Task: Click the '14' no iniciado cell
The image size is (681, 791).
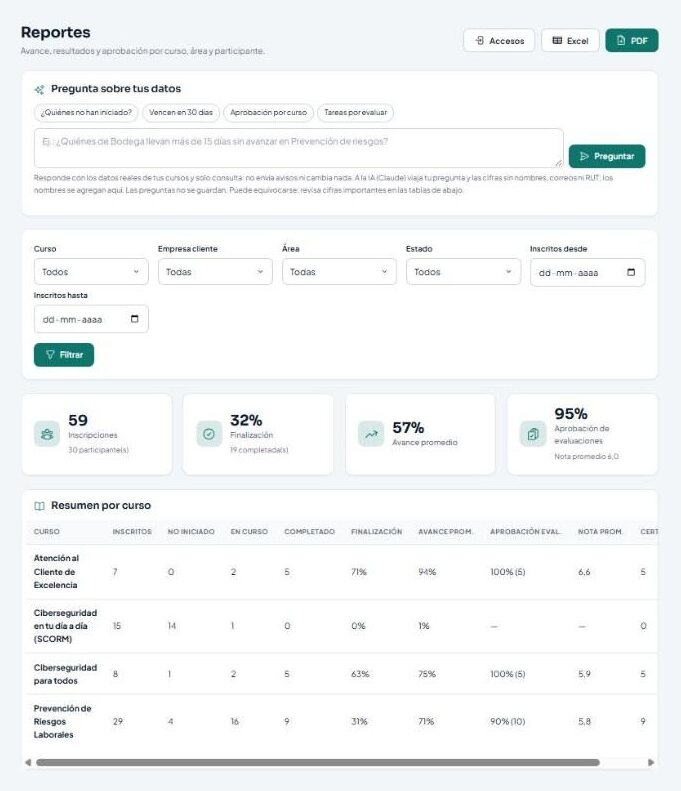Action: [x=172, y=626]
